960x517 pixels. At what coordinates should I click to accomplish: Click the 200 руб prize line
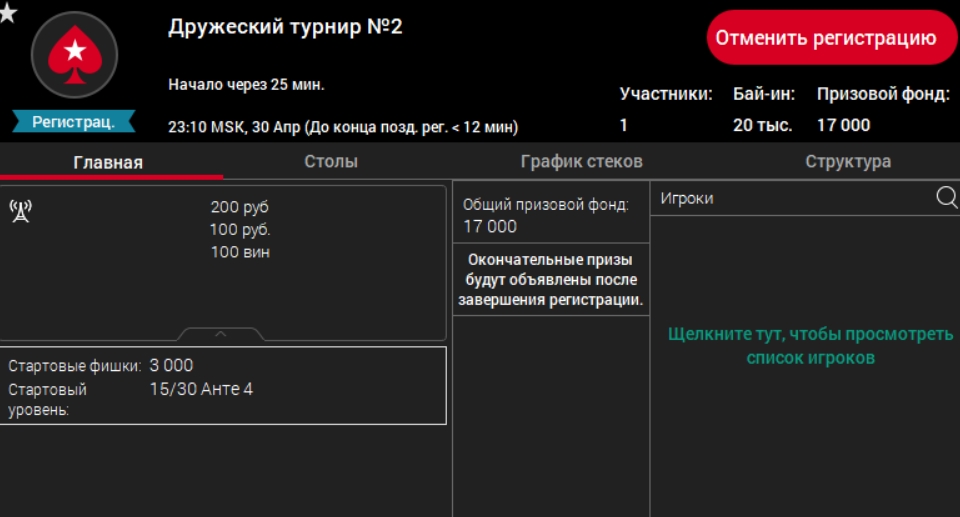click(240, 207)
